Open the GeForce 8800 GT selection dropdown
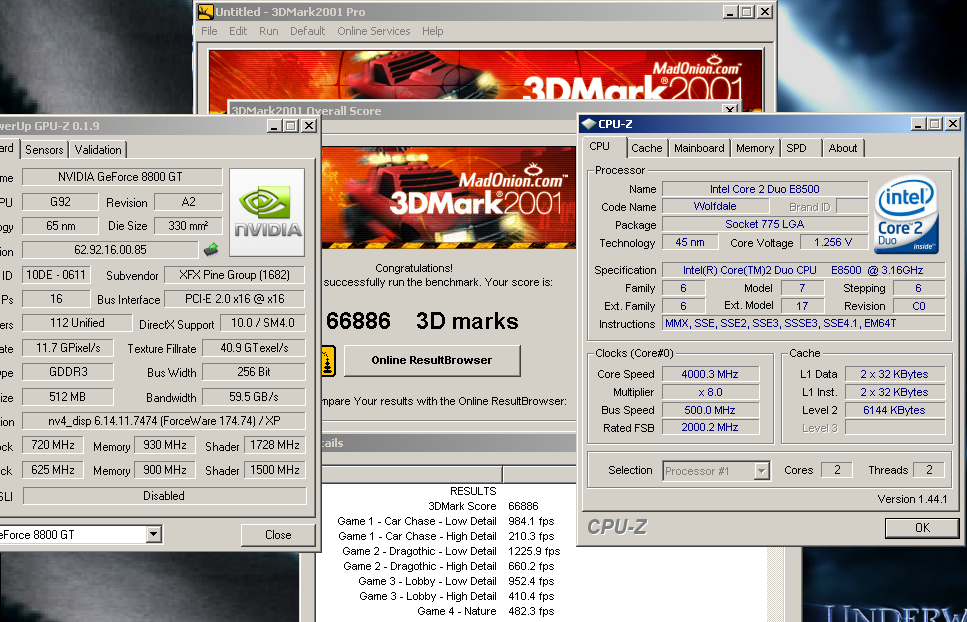Viewport: 967px width, 622px height. coord(153,535)
